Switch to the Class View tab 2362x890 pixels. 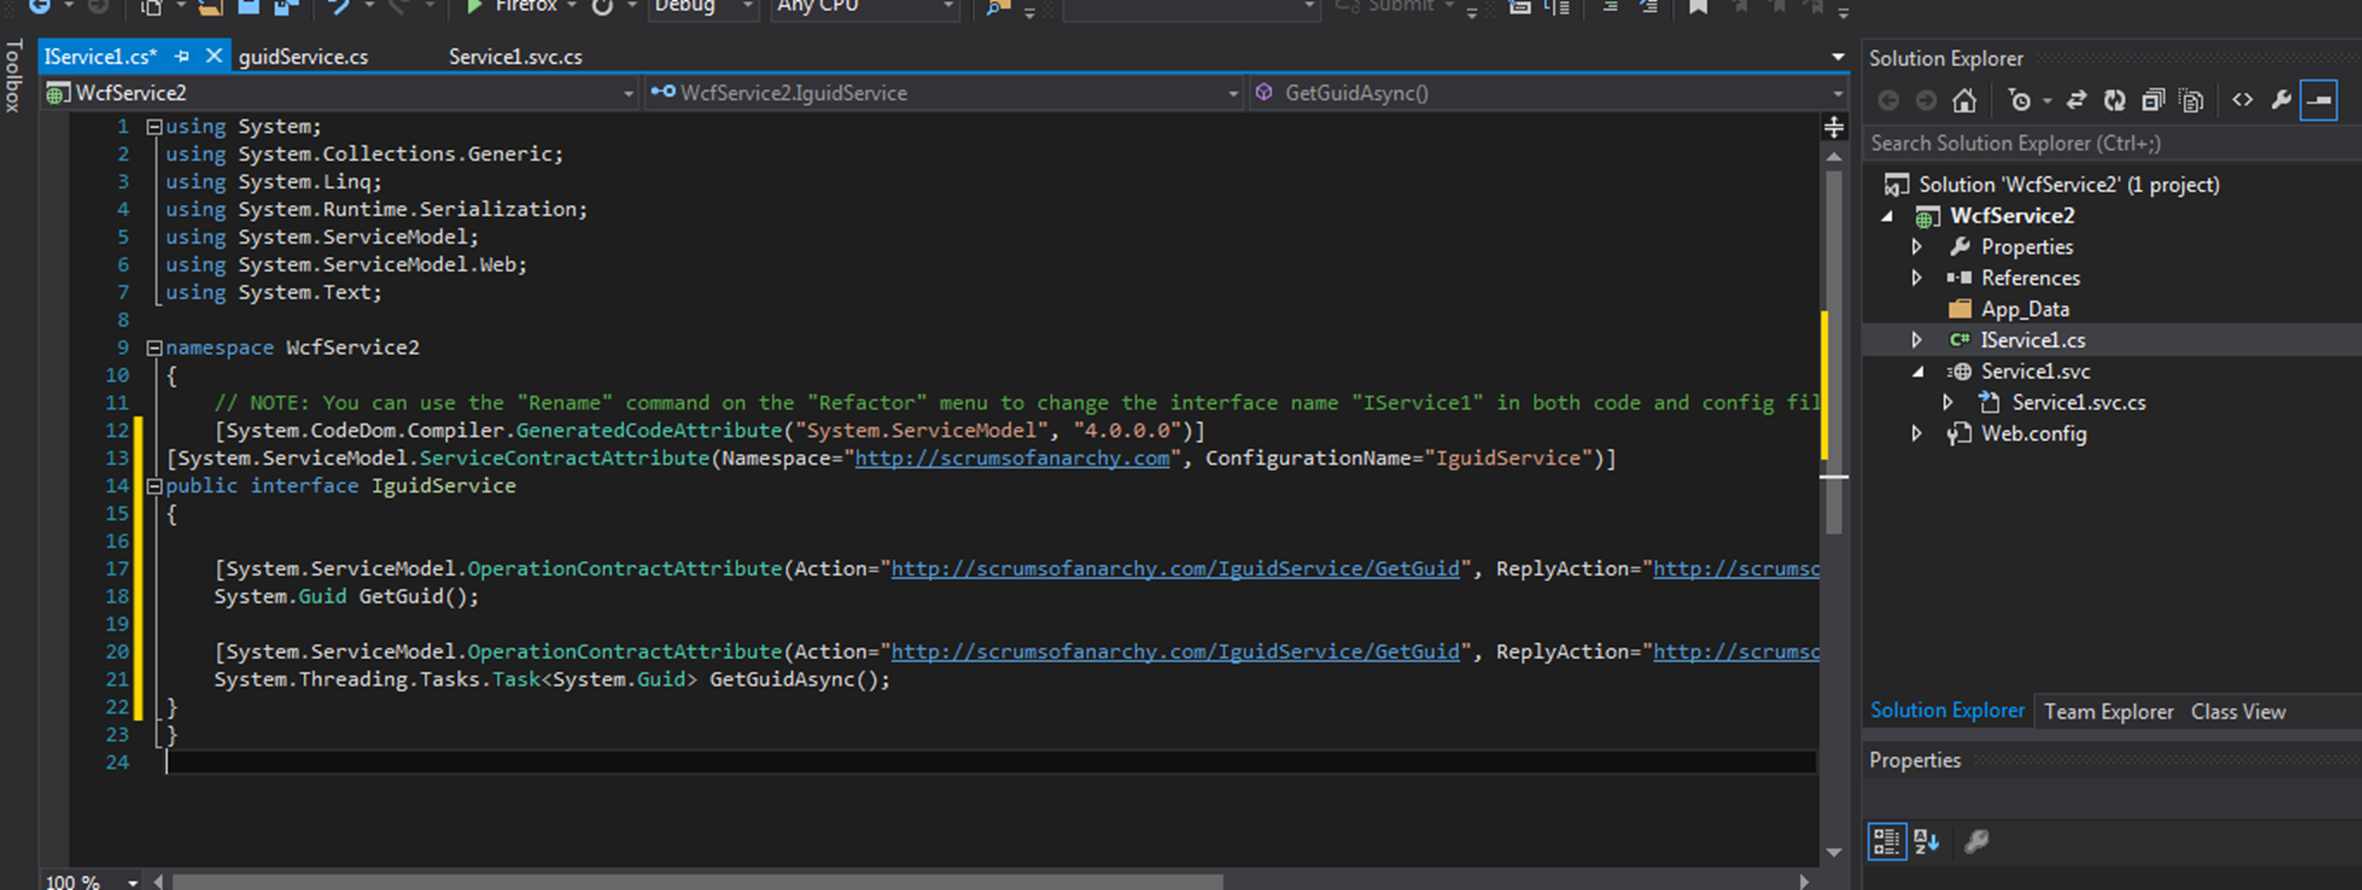tap(2238, 712)
